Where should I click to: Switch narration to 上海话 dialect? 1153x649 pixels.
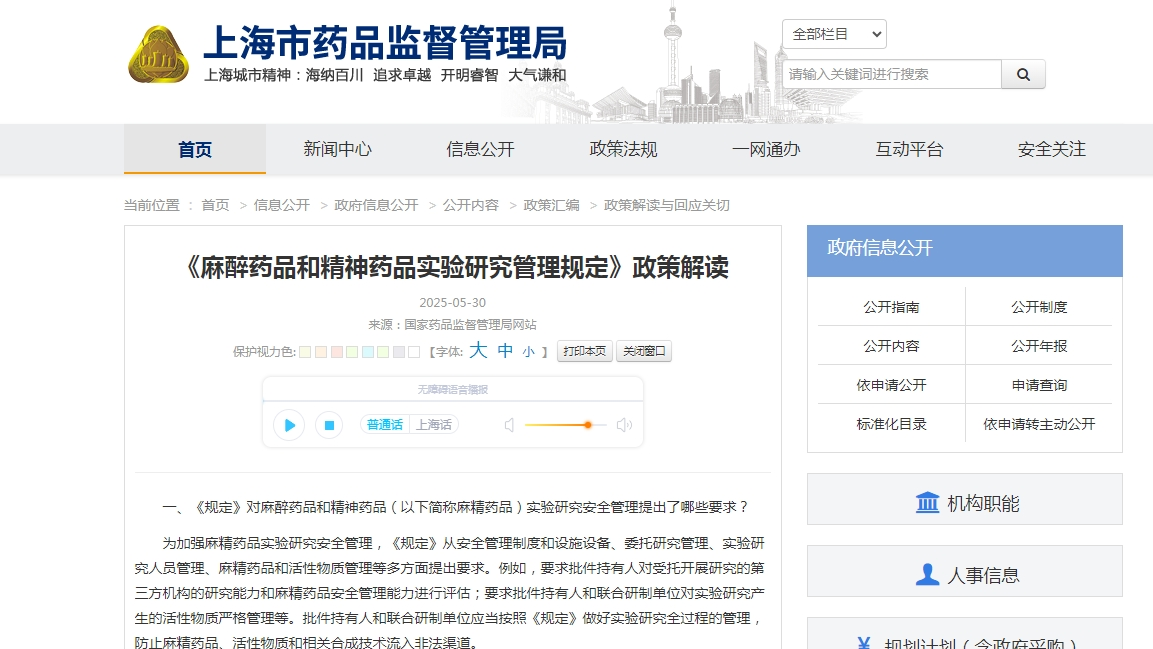(x=434, y=425)
